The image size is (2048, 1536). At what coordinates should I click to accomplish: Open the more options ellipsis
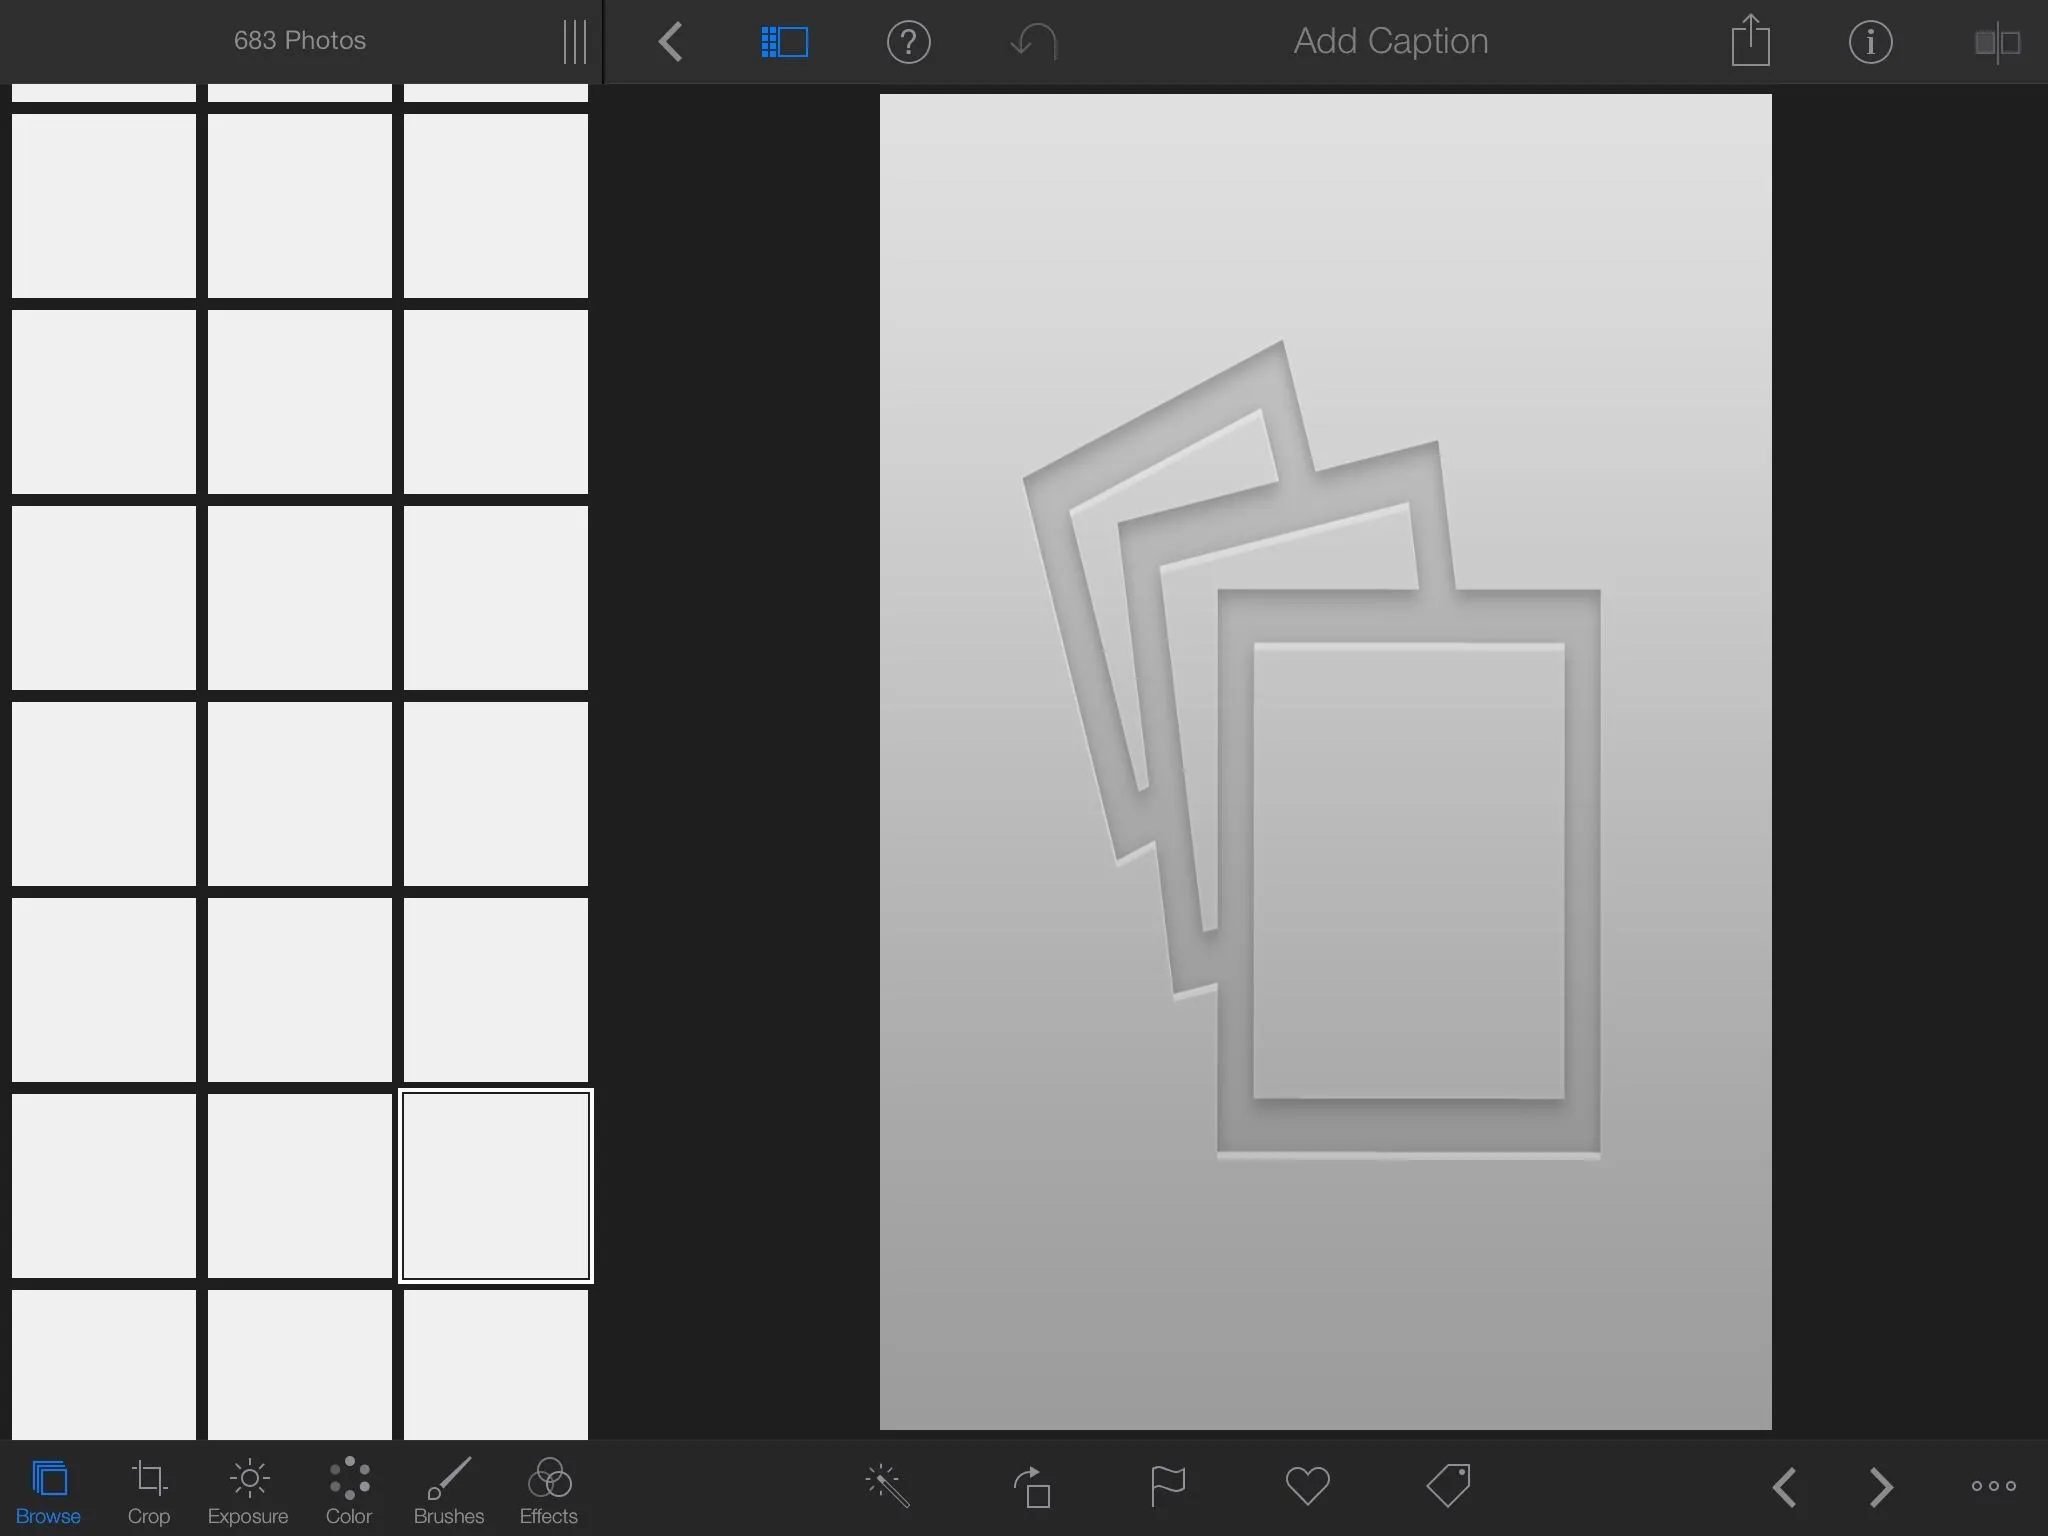point(1993,1486)
